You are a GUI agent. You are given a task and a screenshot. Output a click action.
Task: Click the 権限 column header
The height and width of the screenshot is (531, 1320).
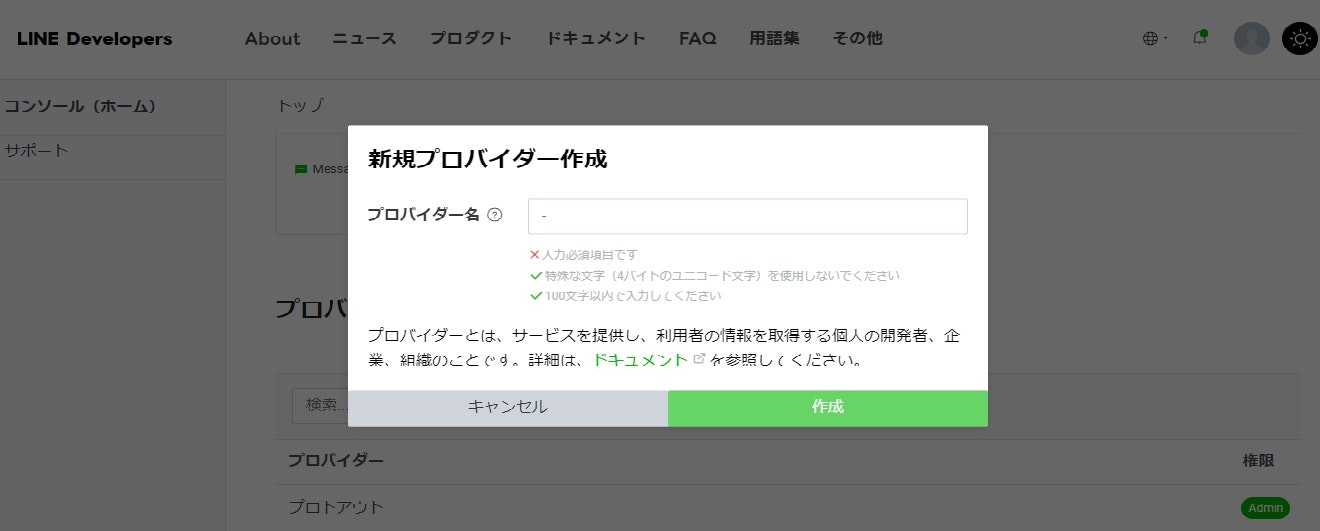(x=1258, y=461)
